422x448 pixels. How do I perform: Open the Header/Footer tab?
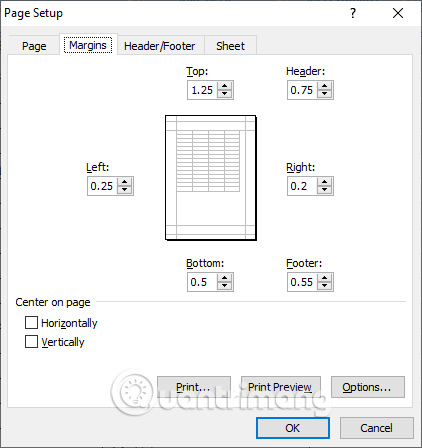point(159,46)
